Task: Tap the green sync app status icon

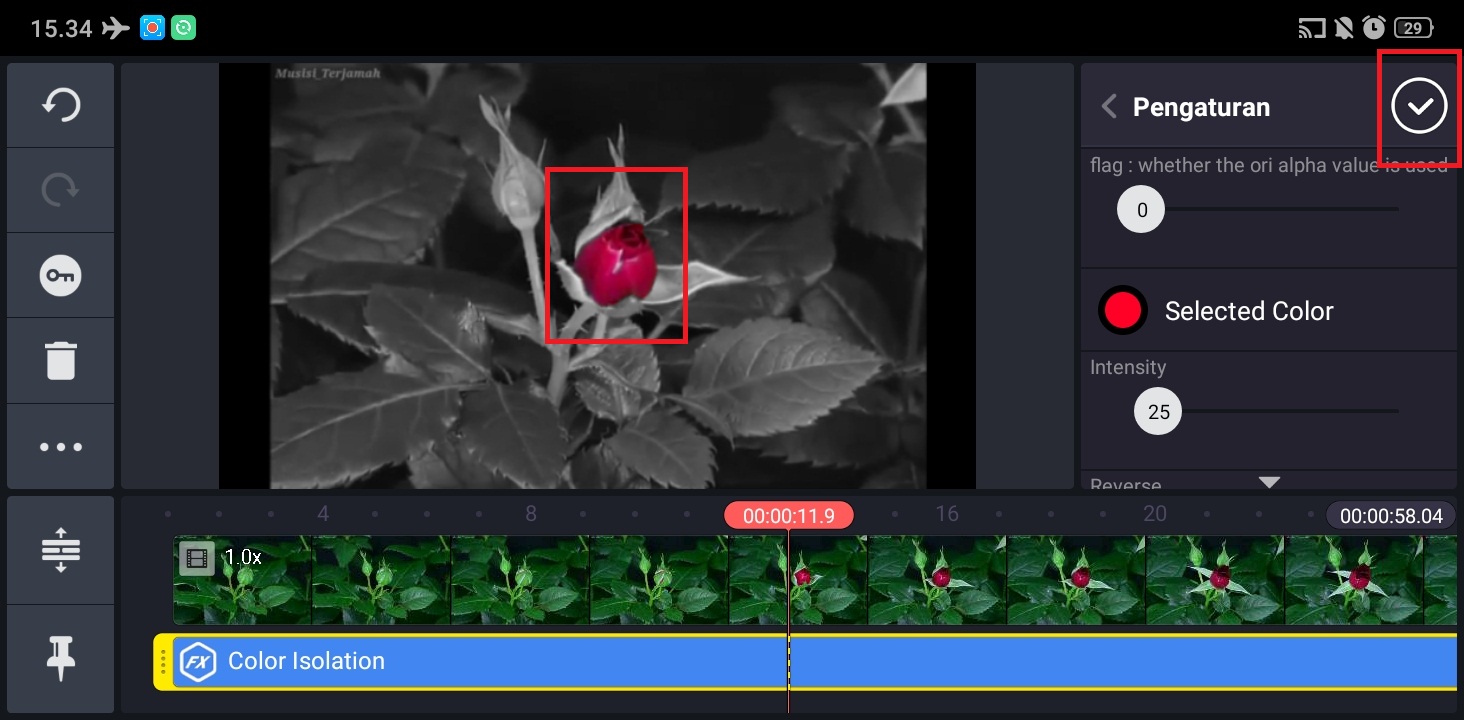Action: [x=183, y=28]
